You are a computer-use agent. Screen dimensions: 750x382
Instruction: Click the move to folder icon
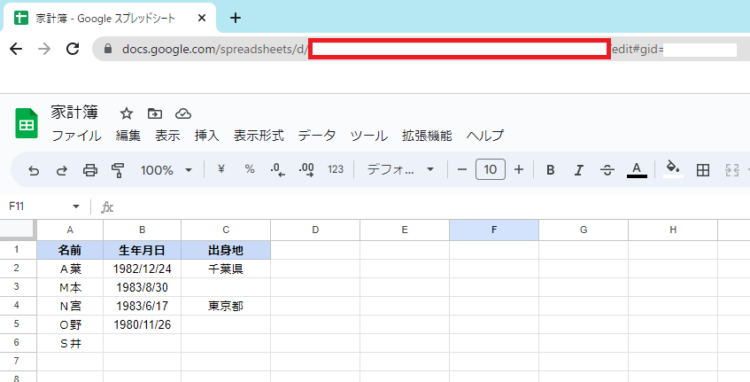point(154,114)
